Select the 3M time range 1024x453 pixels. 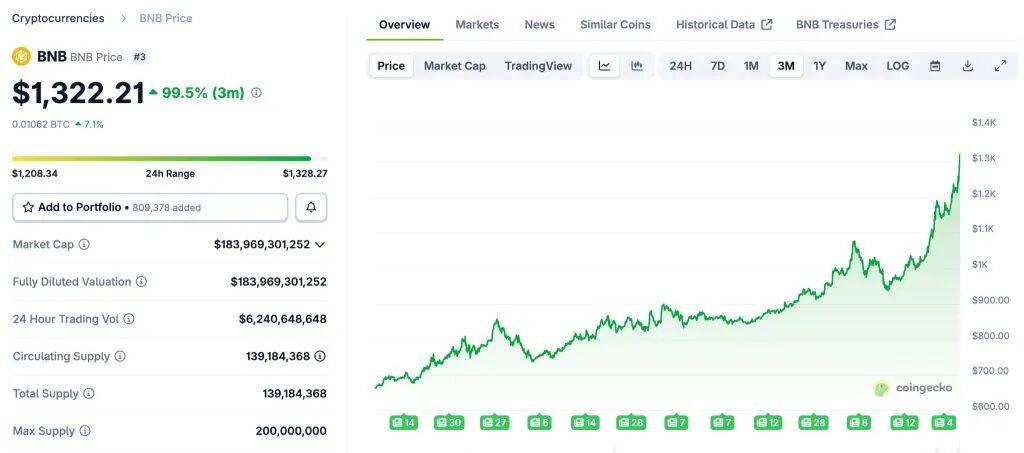[786, 66]
